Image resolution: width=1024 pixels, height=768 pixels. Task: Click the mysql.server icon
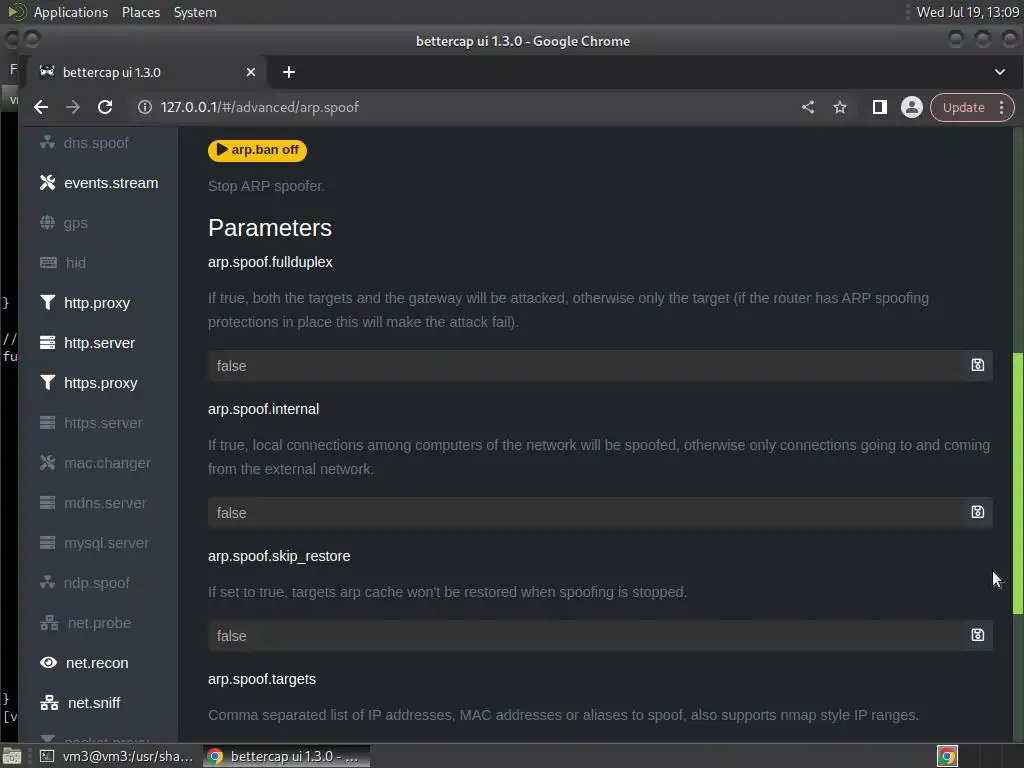(x=47, y=543)
